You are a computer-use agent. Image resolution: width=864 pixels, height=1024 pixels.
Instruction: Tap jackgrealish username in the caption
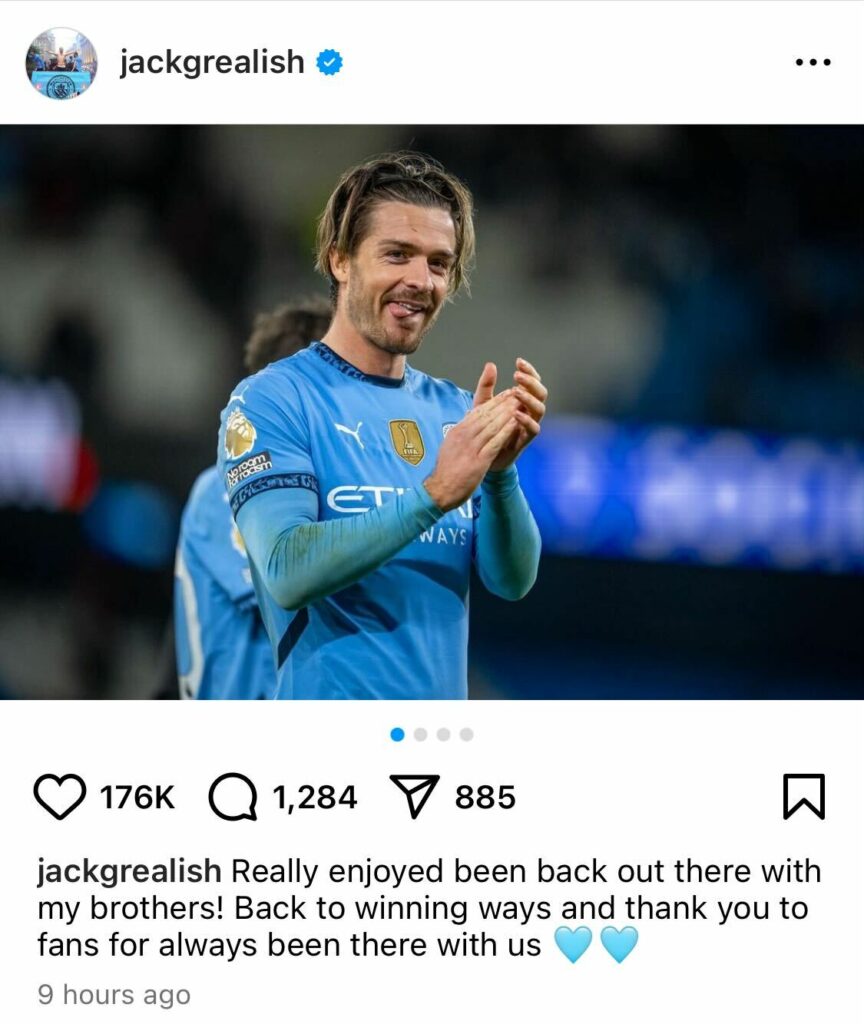click(x=129, y=872)
